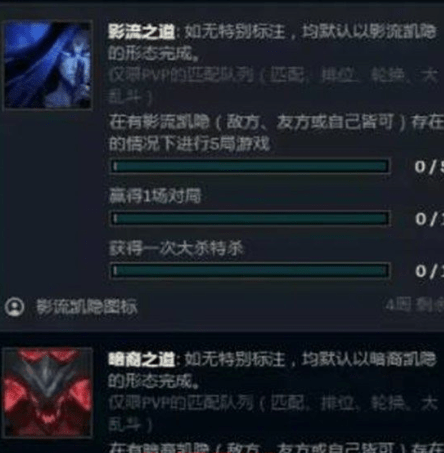The height and width of the screenshot is (453, 444).
Task: Click the 影流之道 mission description text
Action: click(273, 43)
